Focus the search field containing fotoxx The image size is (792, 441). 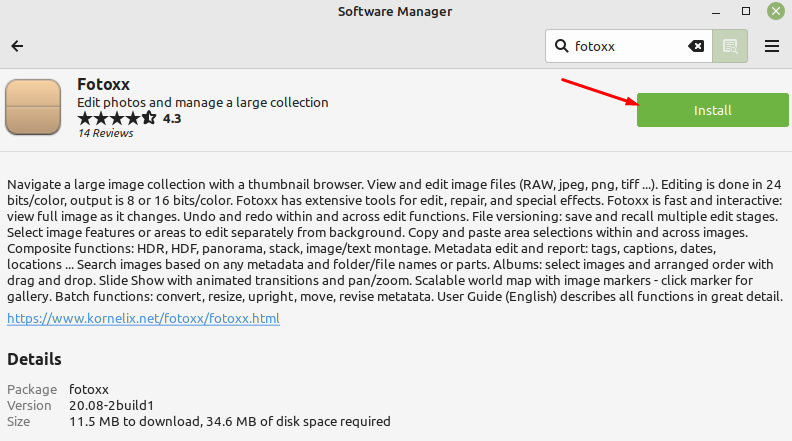coord(629,46)
